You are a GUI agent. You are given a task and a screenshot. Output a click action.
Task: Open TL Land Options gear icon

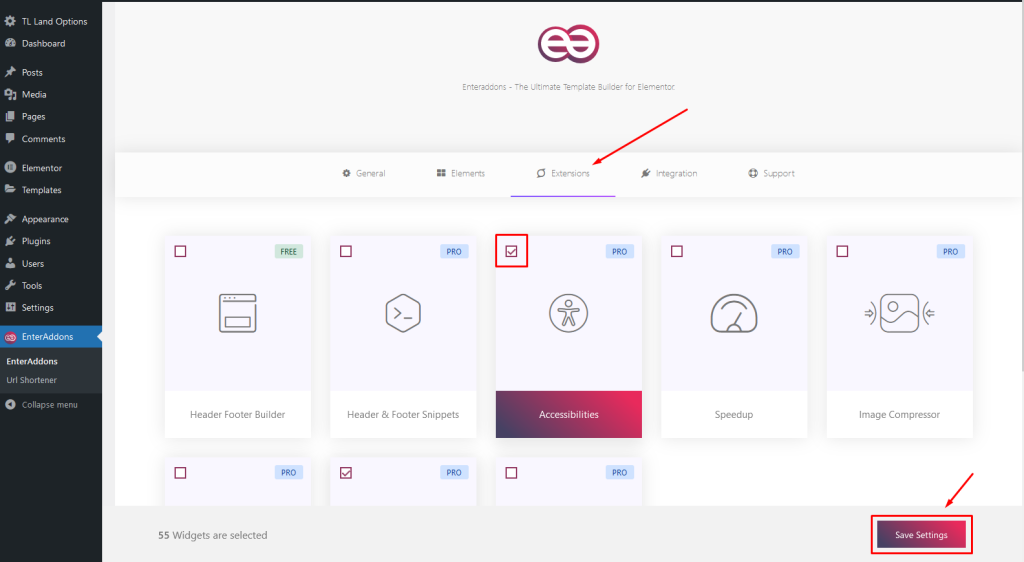(10, 21)
